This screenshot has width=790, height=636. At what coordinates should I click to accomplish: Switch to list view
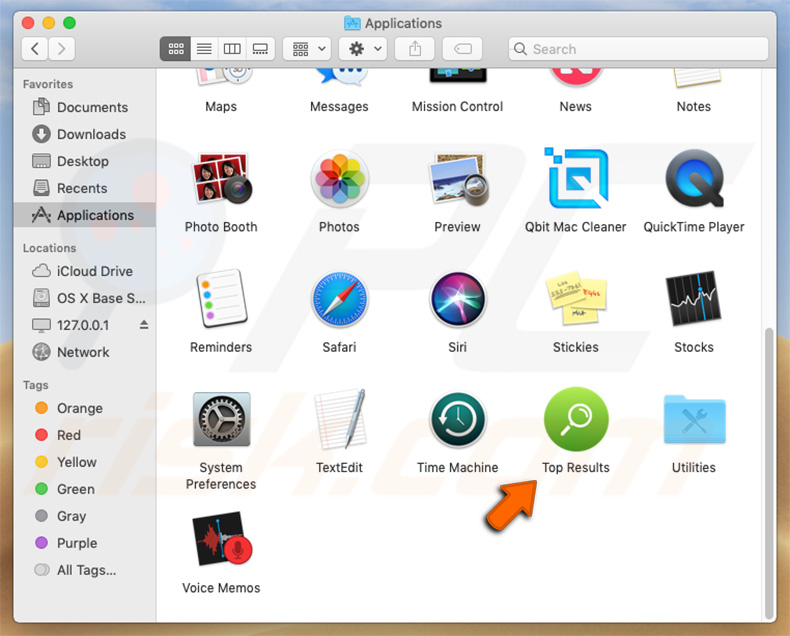click(x=204, y=49)
